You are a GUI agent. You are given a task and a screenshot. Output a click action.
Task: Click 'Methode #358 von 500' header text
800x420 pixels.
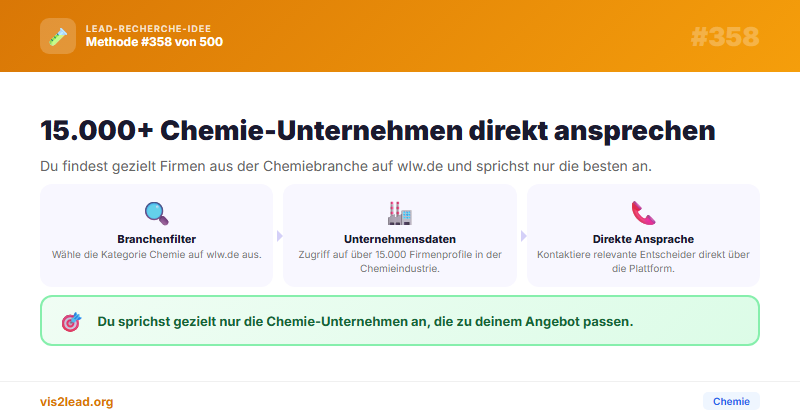click(154, 42)
